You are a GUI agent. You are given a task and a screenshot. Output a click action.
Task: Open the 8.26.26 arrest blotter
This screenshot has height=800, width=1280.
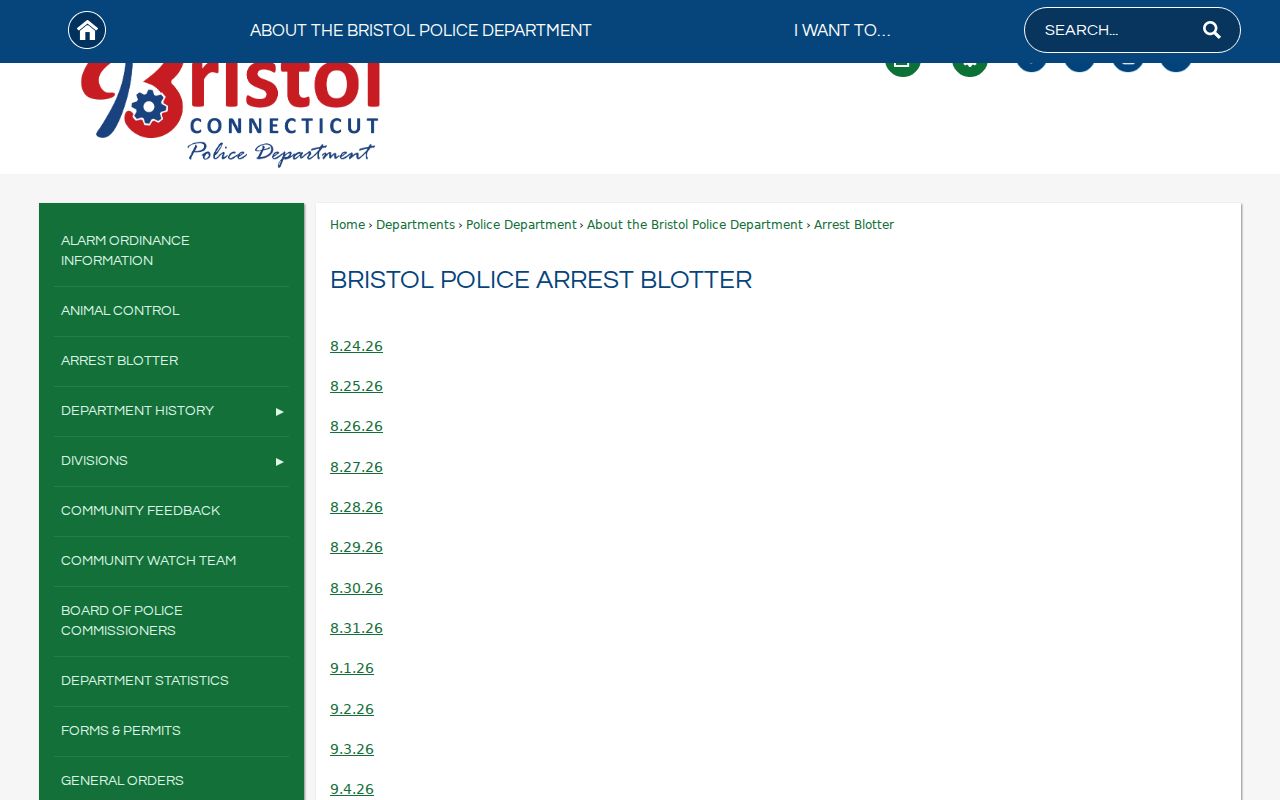(356, 427)
